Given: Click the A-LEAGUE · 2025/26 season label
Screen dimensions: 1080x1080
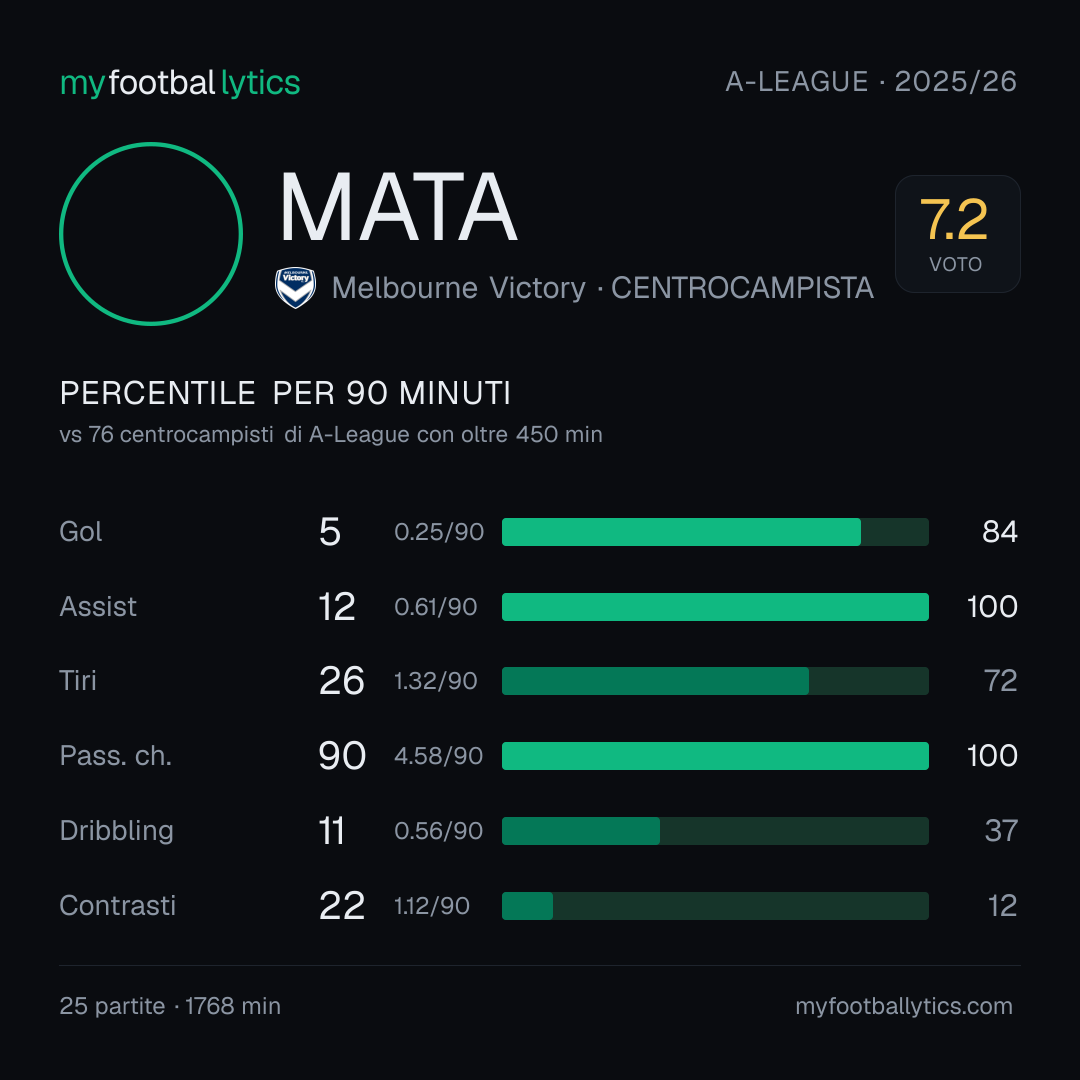Looking at the screenshot, I should click(871, 82).
